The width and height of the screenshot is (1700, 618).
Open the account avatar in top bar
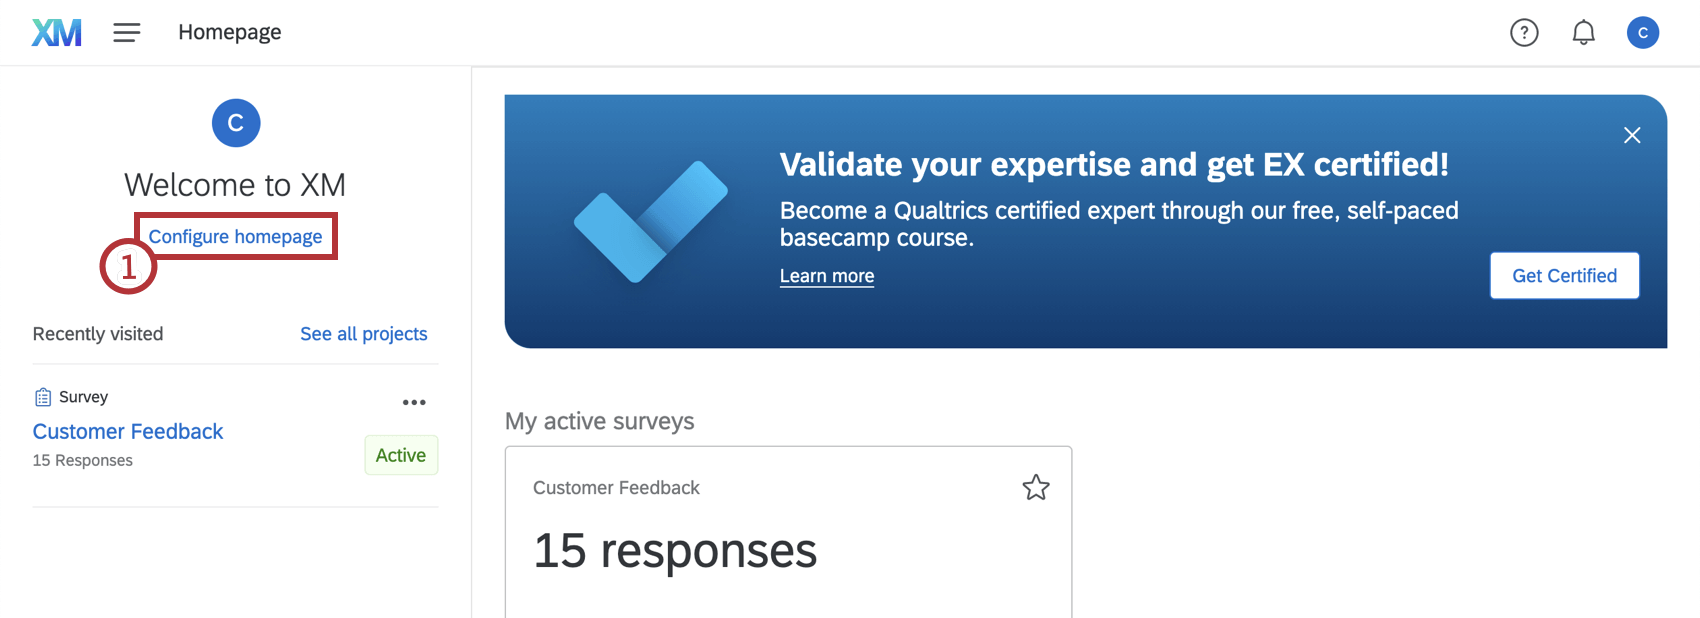click(1642, 33)
